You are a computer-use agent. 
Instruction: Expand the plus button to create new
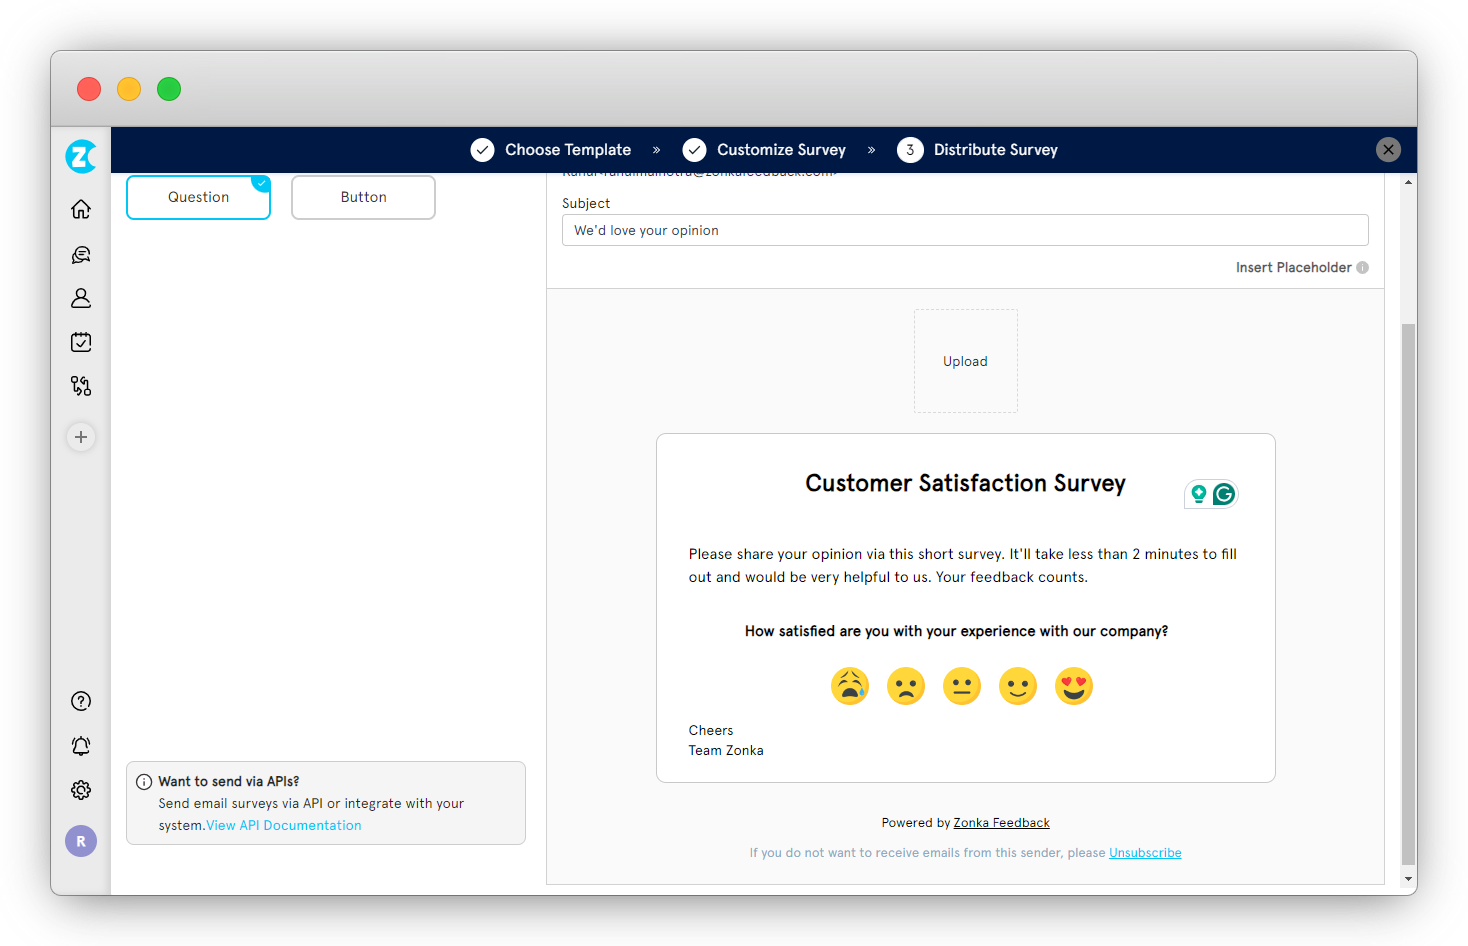80,437
